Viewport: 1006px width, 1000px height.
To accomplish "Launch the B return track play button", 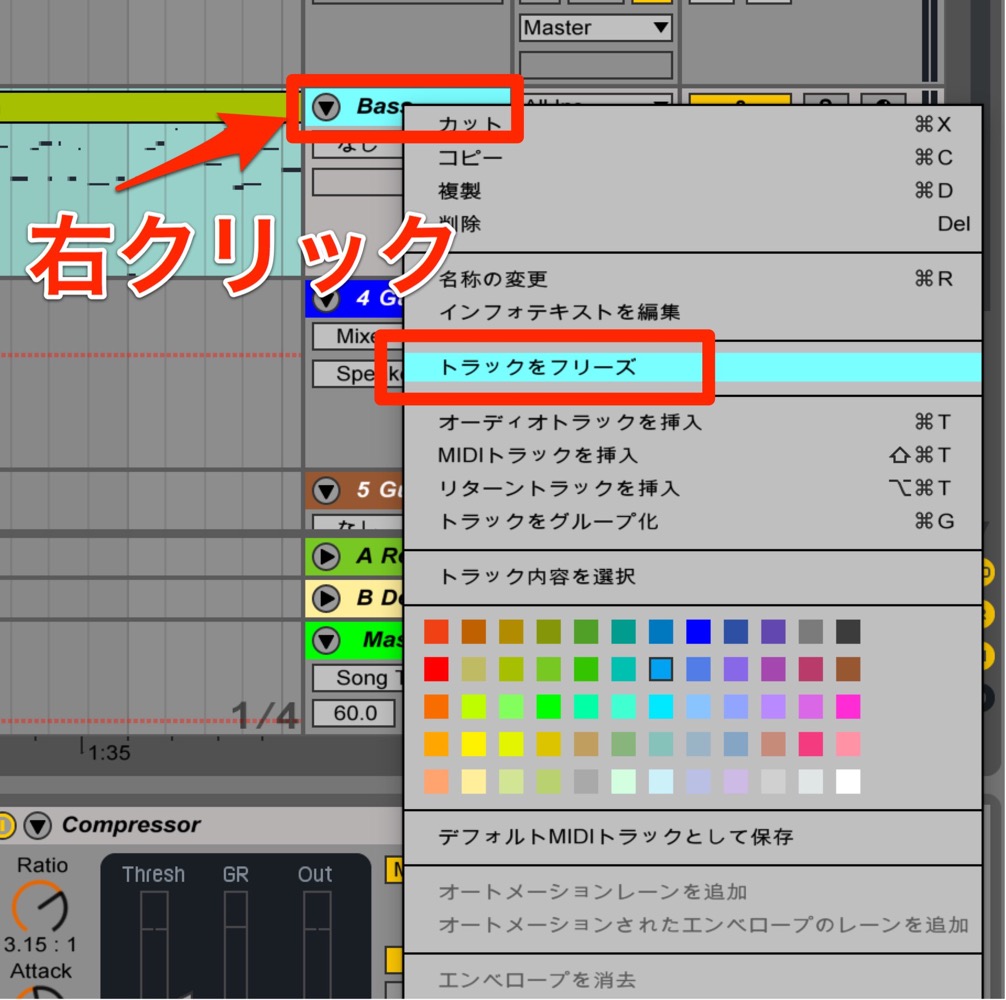I will tap(326, 598).
